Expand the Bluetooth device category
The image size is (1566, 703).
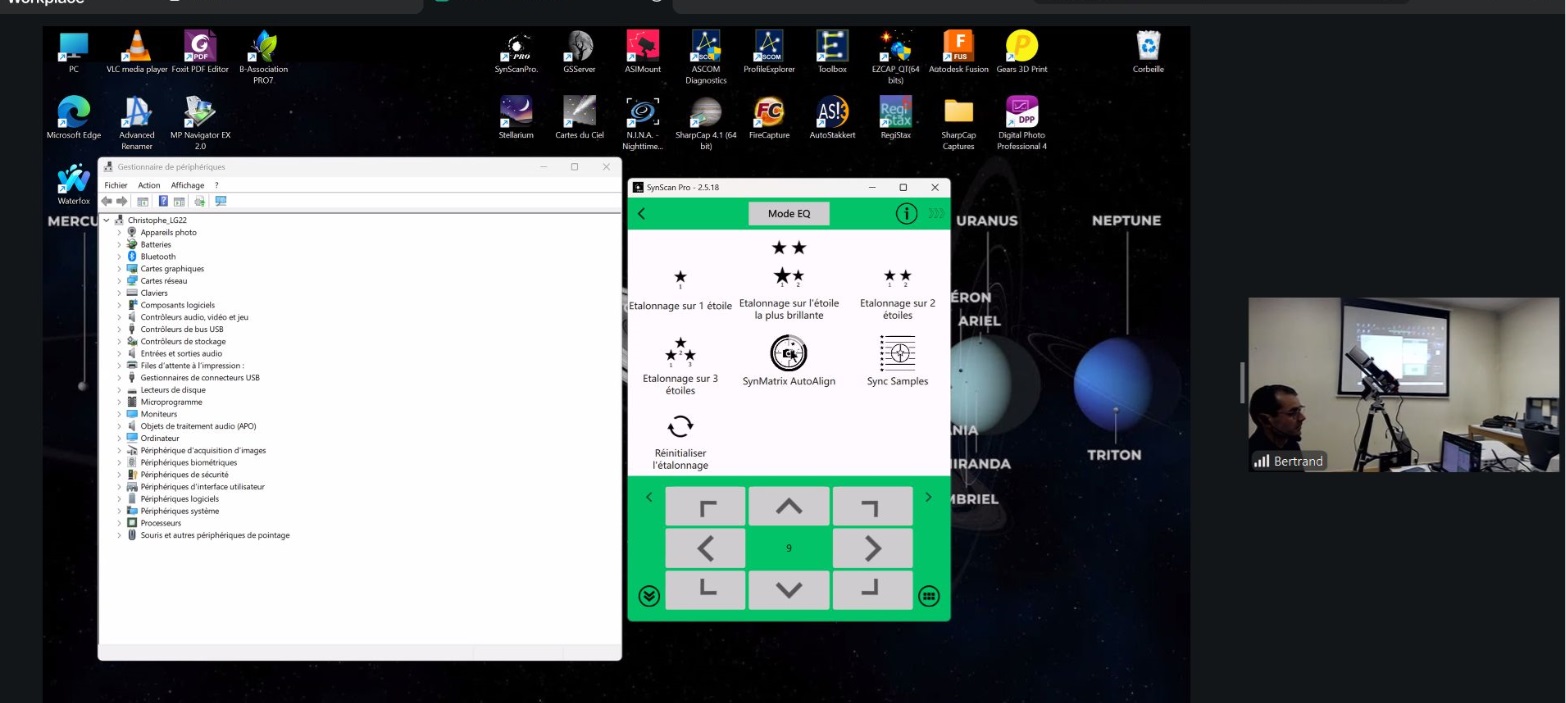(x=119, y=257)
